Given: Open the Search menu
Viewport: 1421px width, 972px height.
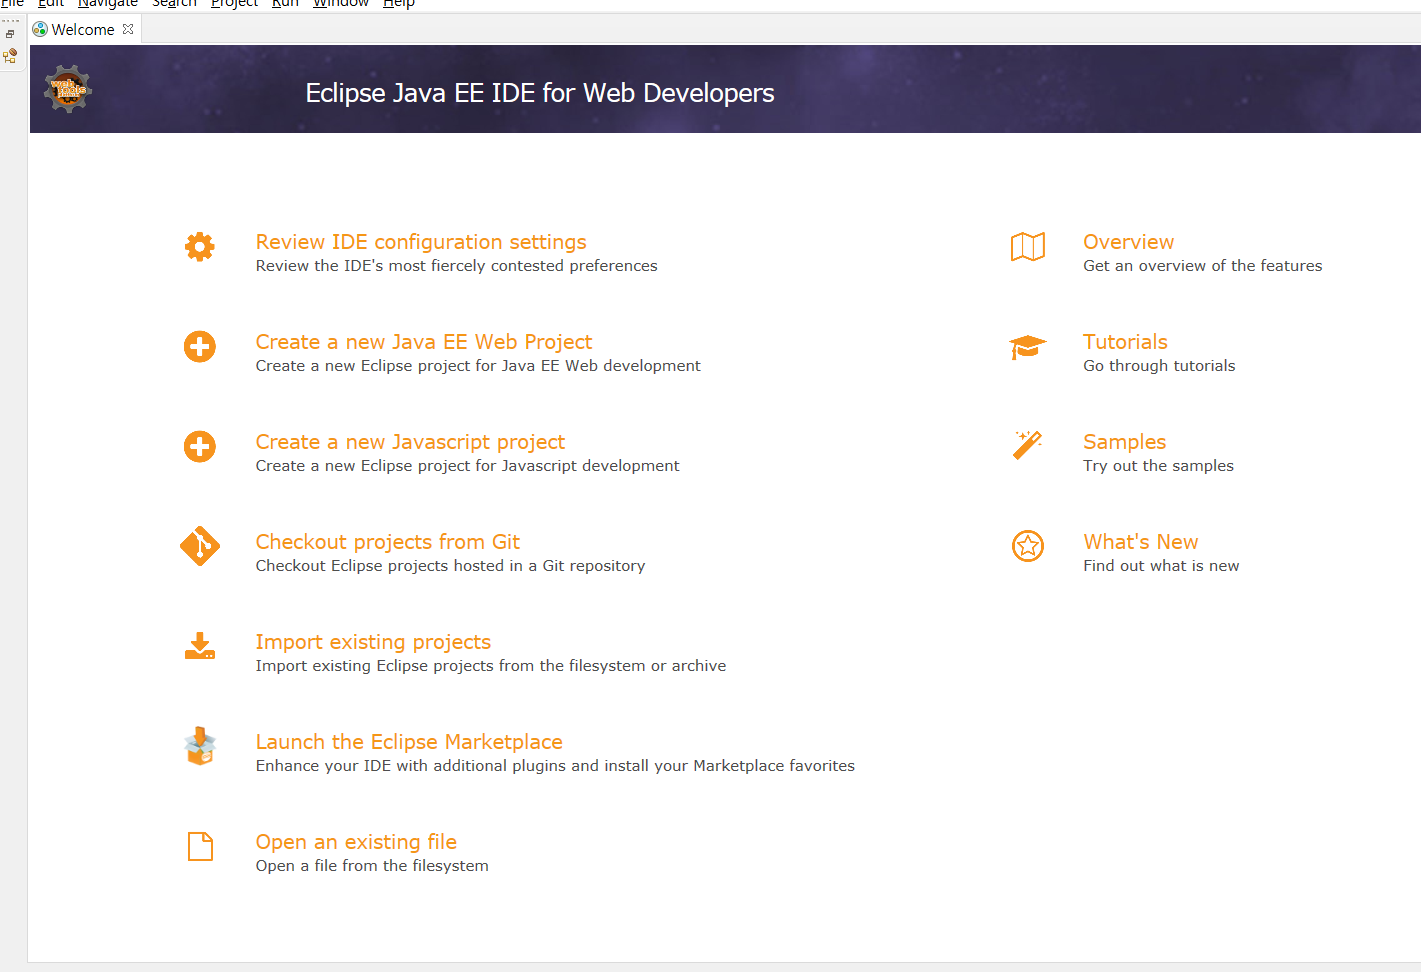Looking at the screenshot, I should click(x=174, y=3).
